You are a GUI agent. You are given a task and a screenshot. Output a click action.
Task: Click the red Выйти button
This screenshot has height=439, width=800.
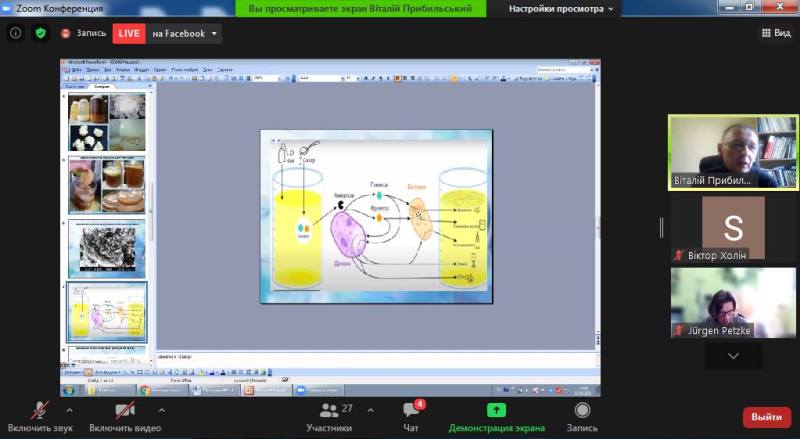click(x=766, y=417)
